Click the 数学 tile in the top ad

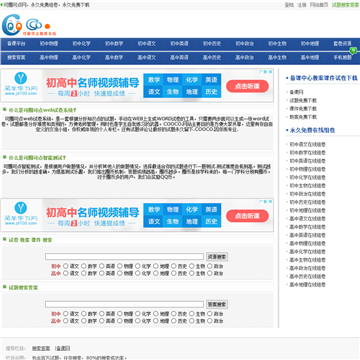pos(154,80)
